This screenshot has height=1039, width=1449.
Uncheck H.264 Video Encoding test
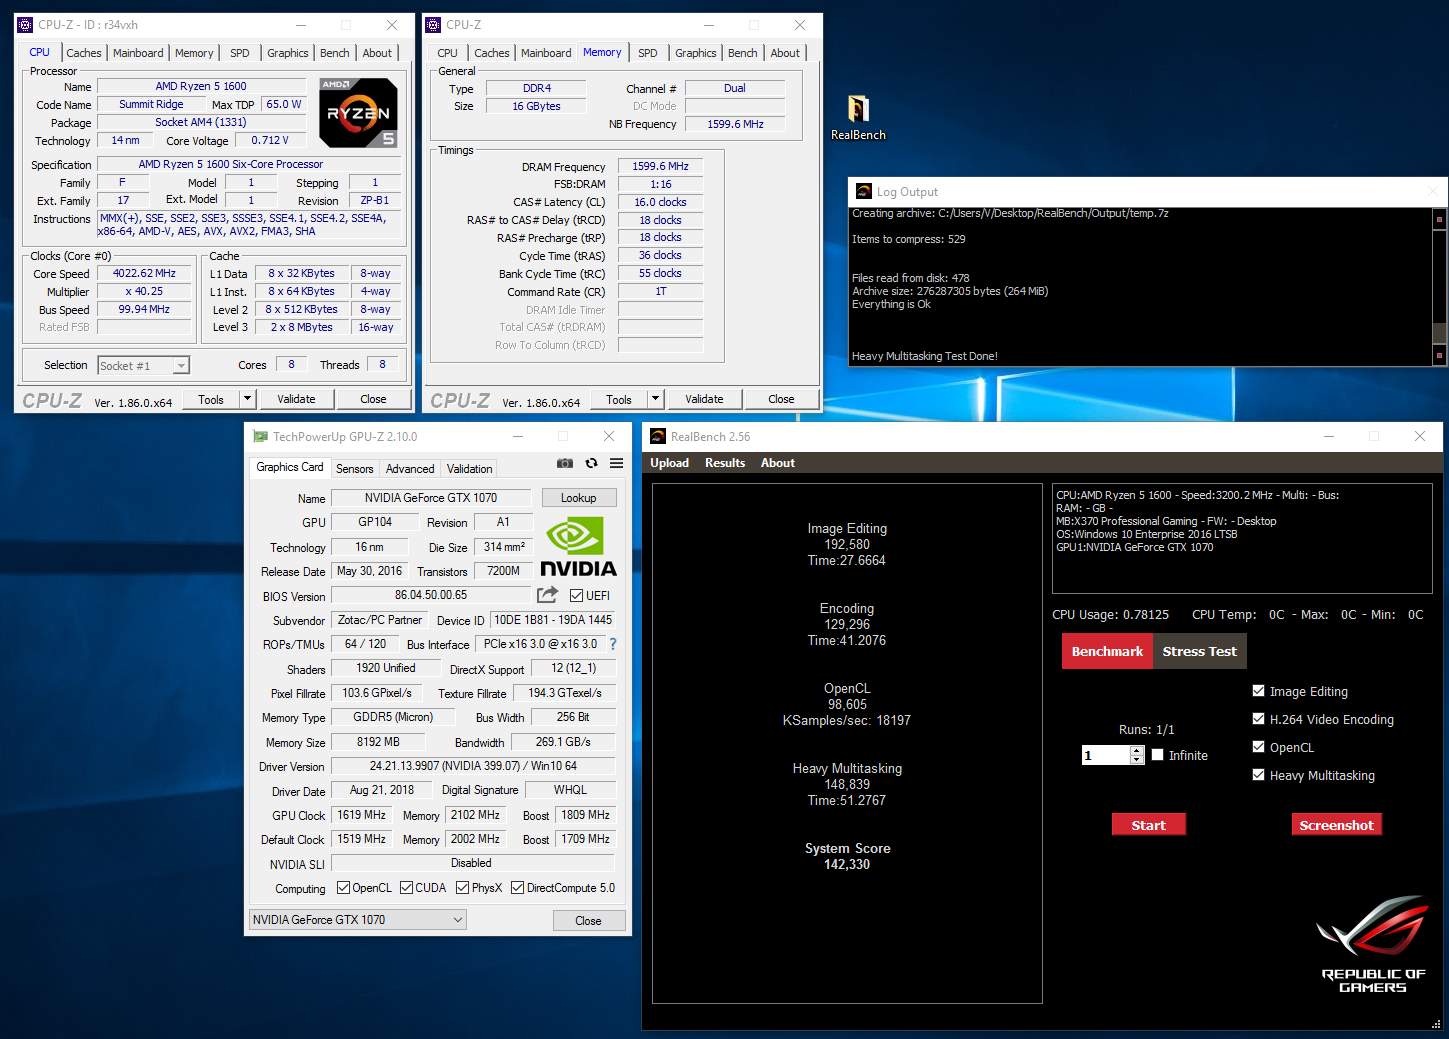[1259, 719]
